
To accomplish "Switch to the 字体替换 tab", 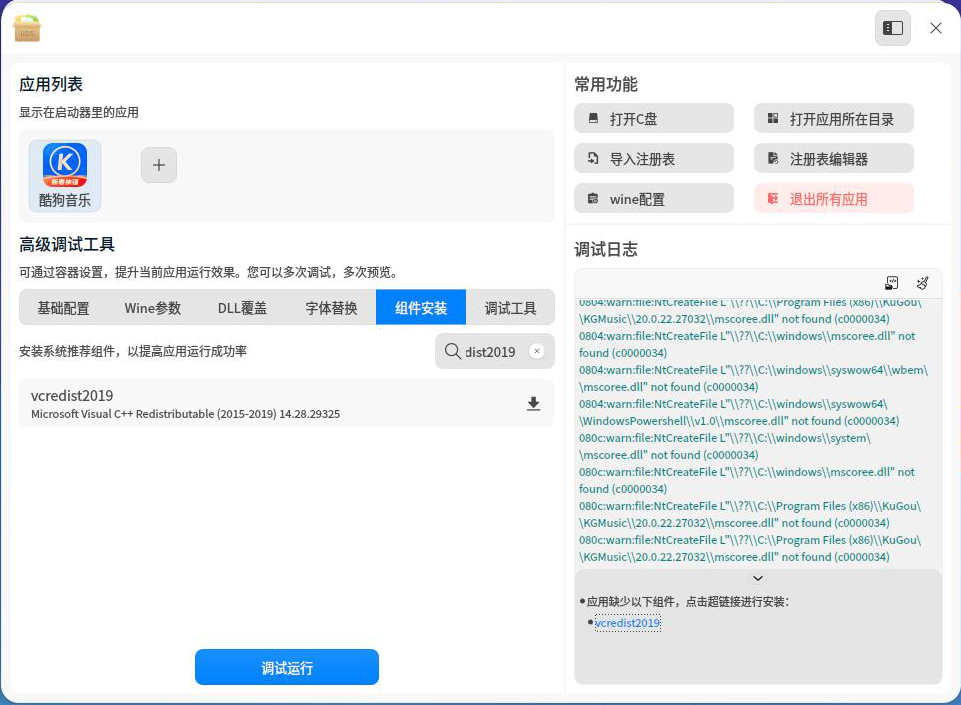I will click(x=332, y=308).
